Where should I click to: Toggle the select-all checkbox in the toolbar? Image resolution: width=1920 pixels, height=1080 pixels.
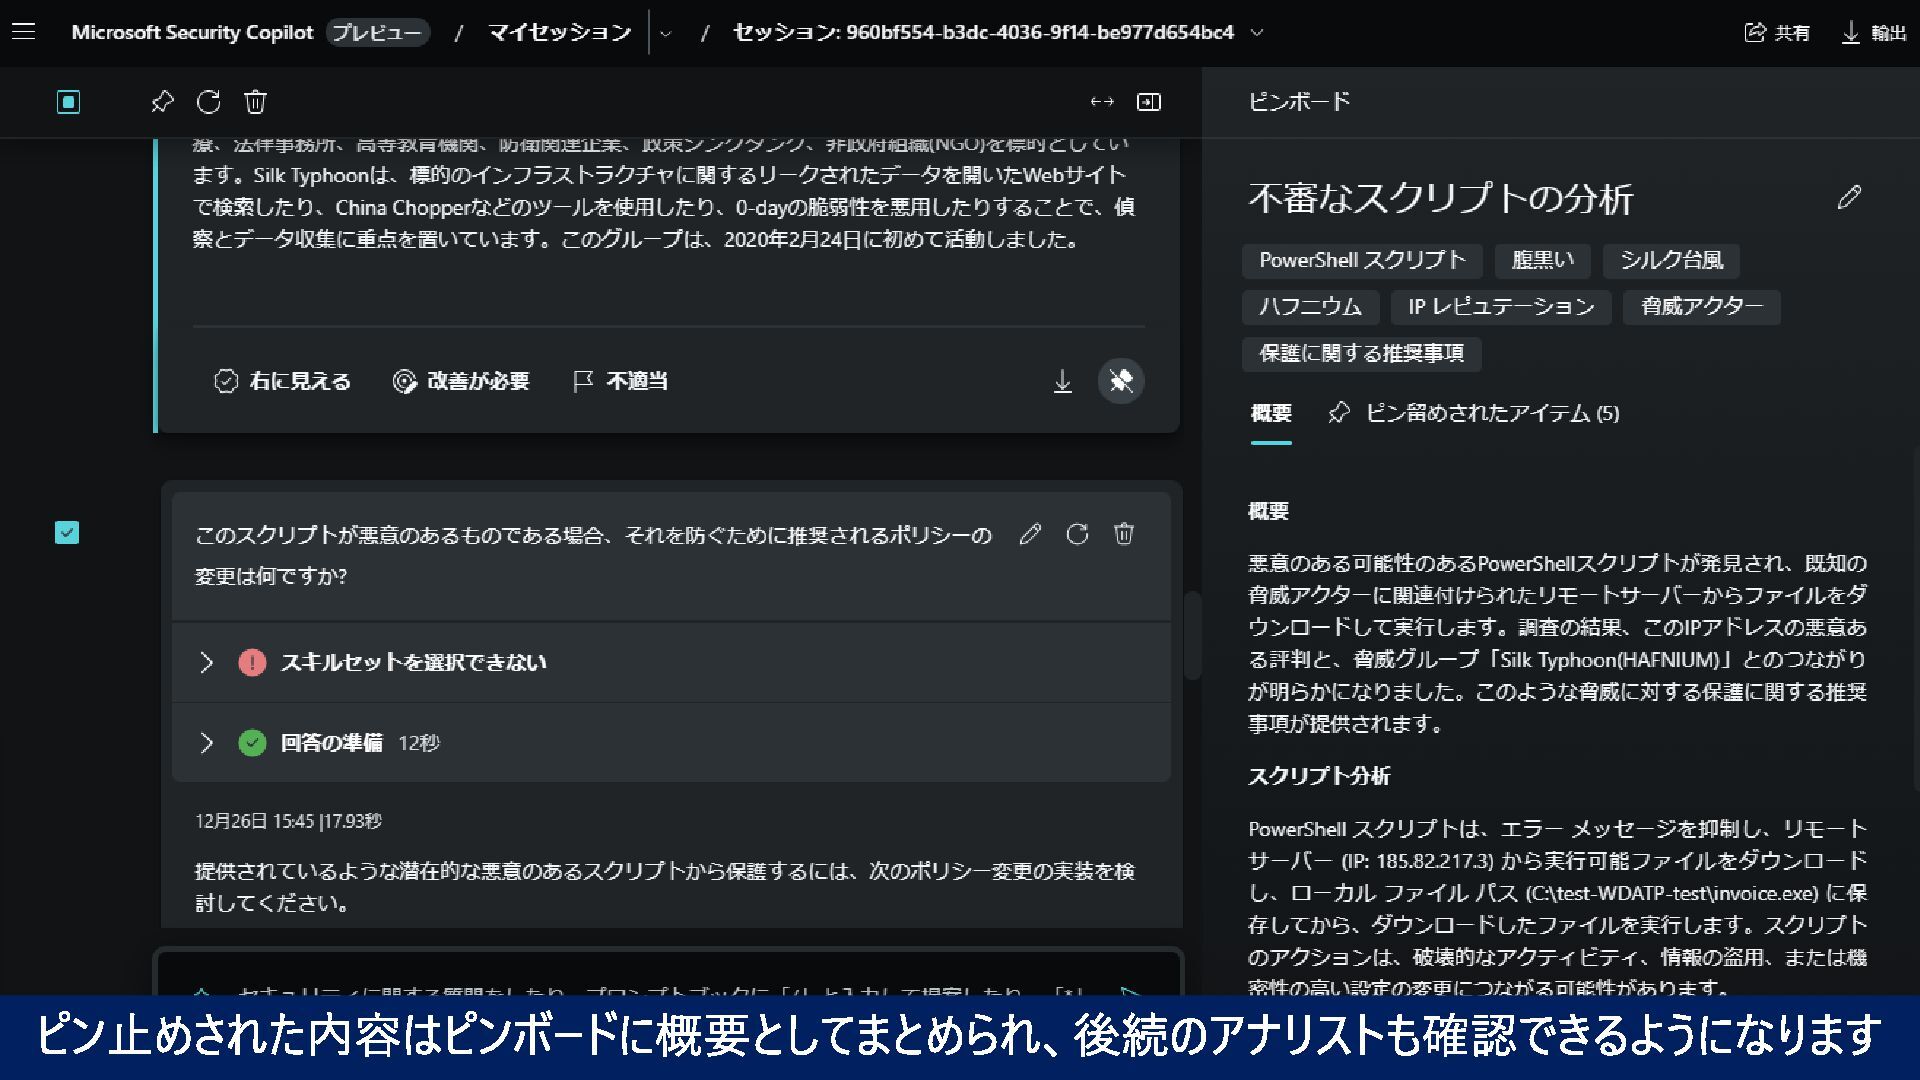coord(68,102)
